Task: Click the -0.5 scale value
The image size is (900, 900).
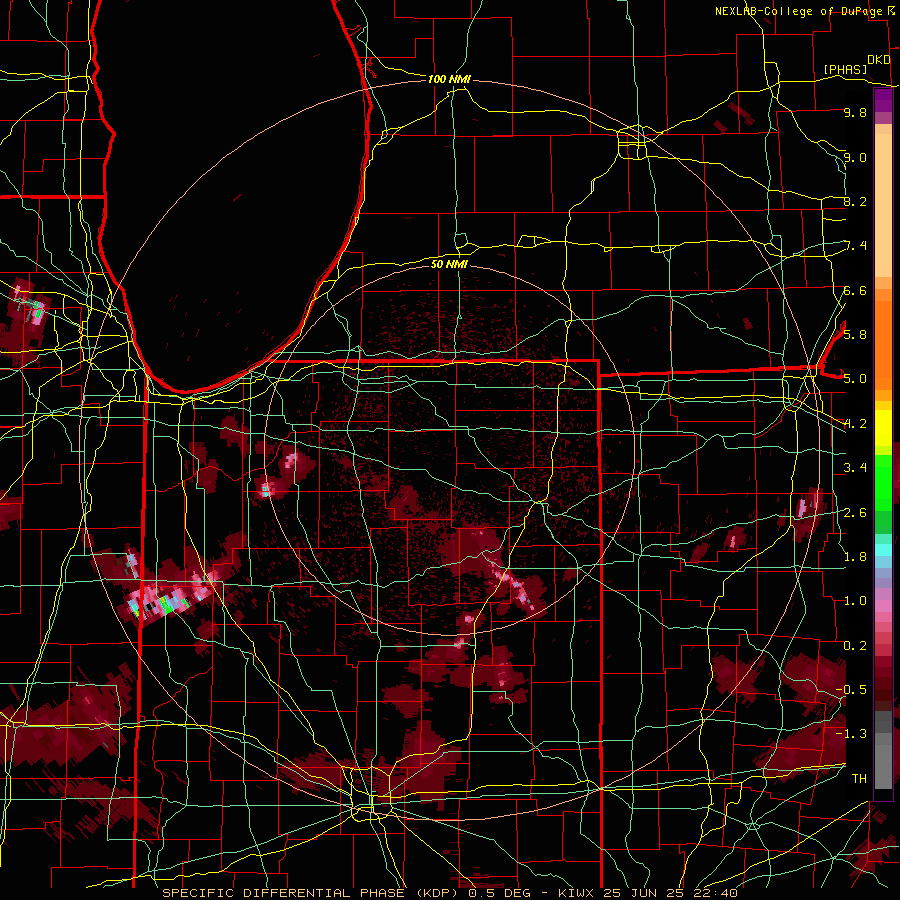Action: [x=851, y=689]
